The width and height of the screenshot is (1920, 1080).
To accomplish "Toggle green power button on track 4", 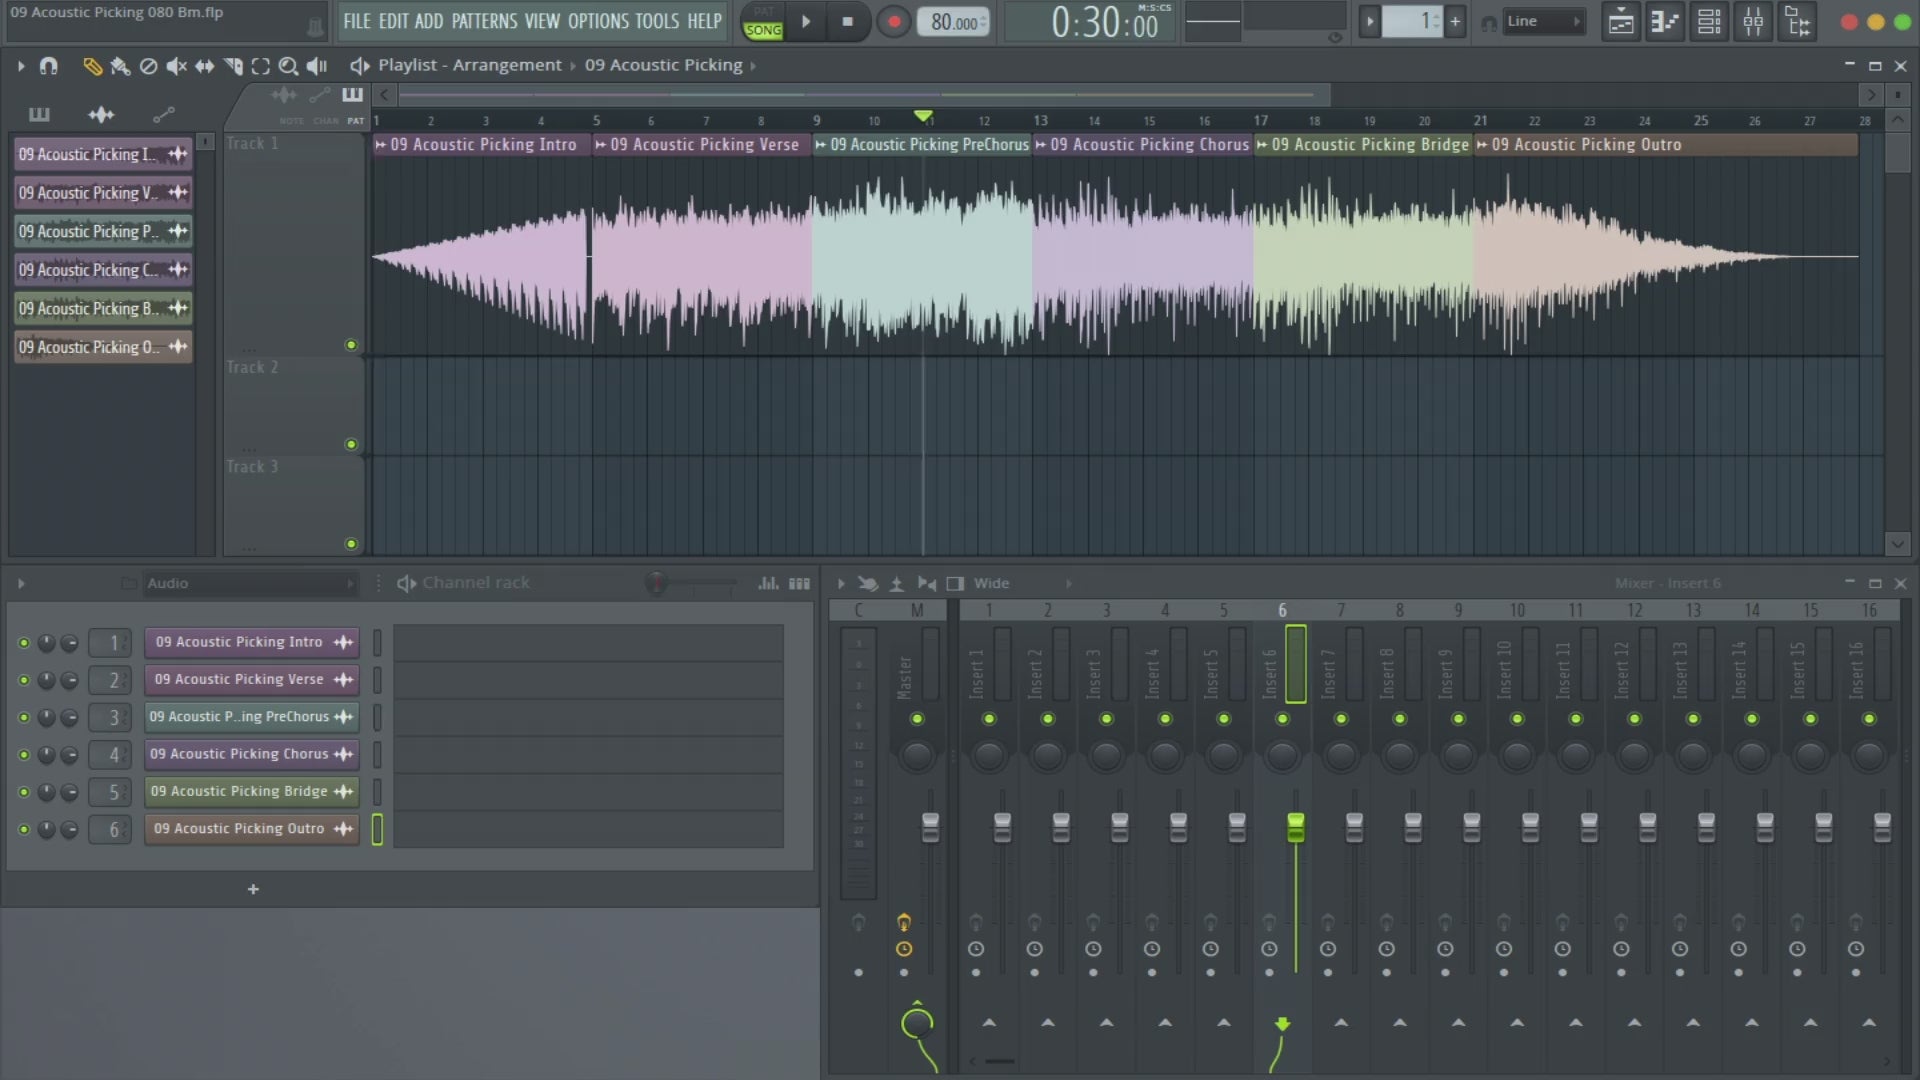I will point(22,753).
